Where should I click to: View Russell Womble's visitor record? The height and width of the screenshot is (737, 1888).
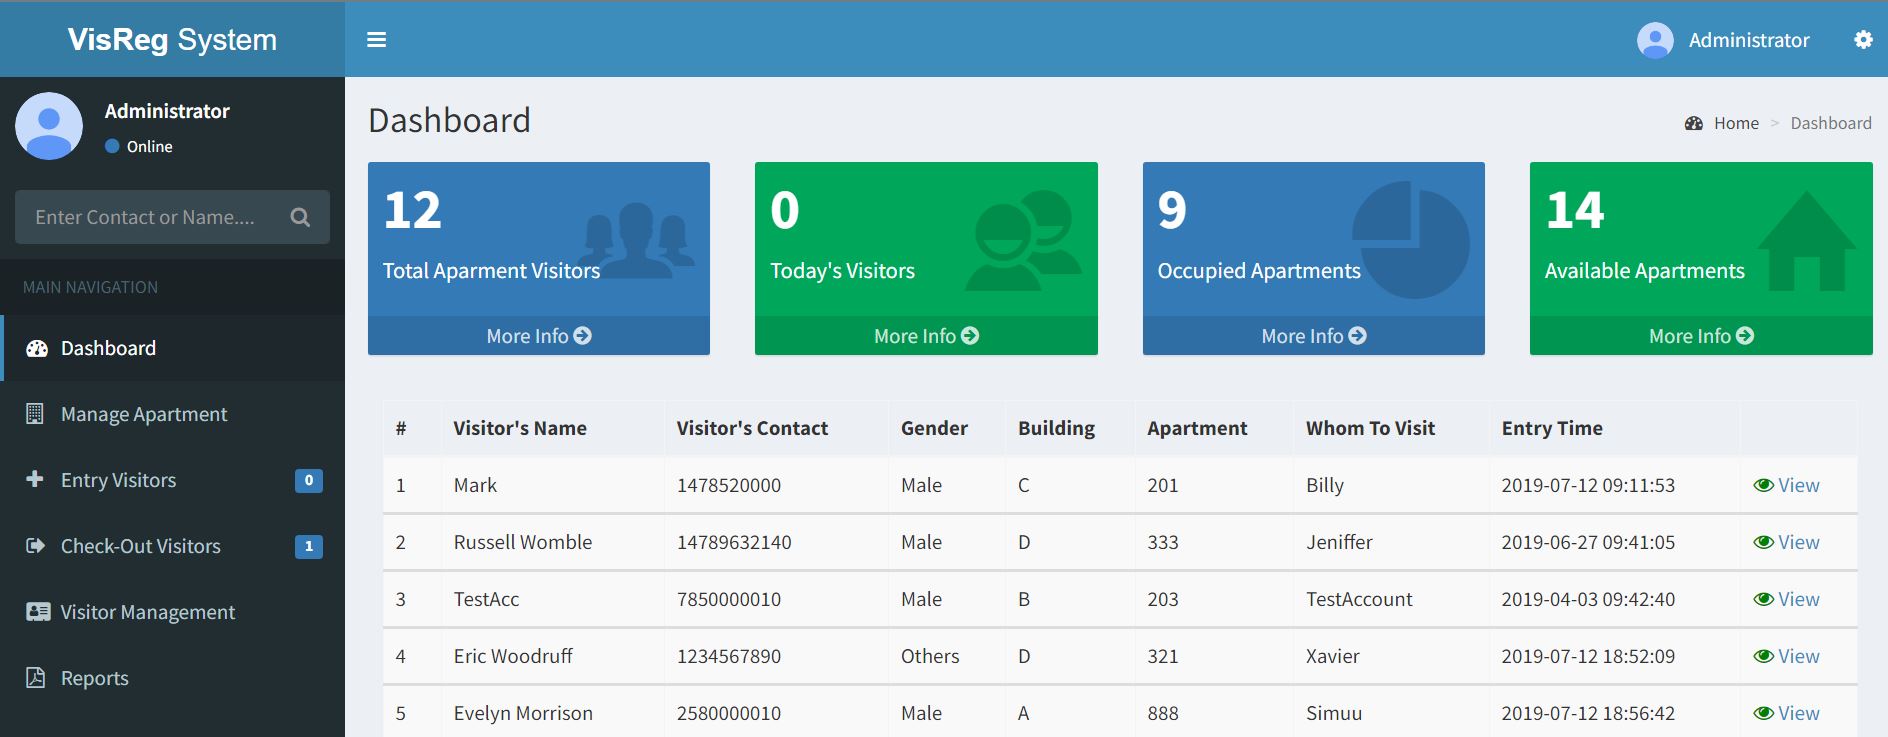tap(1787, 542)
